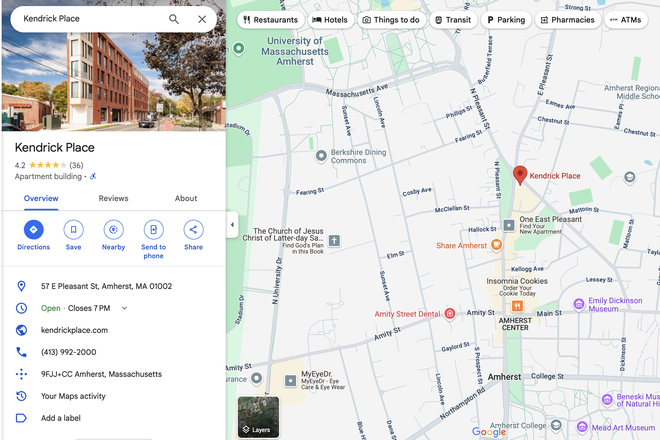
Task: Expand the opening hours dropdown arrow
Action: [x=124, y=308]
